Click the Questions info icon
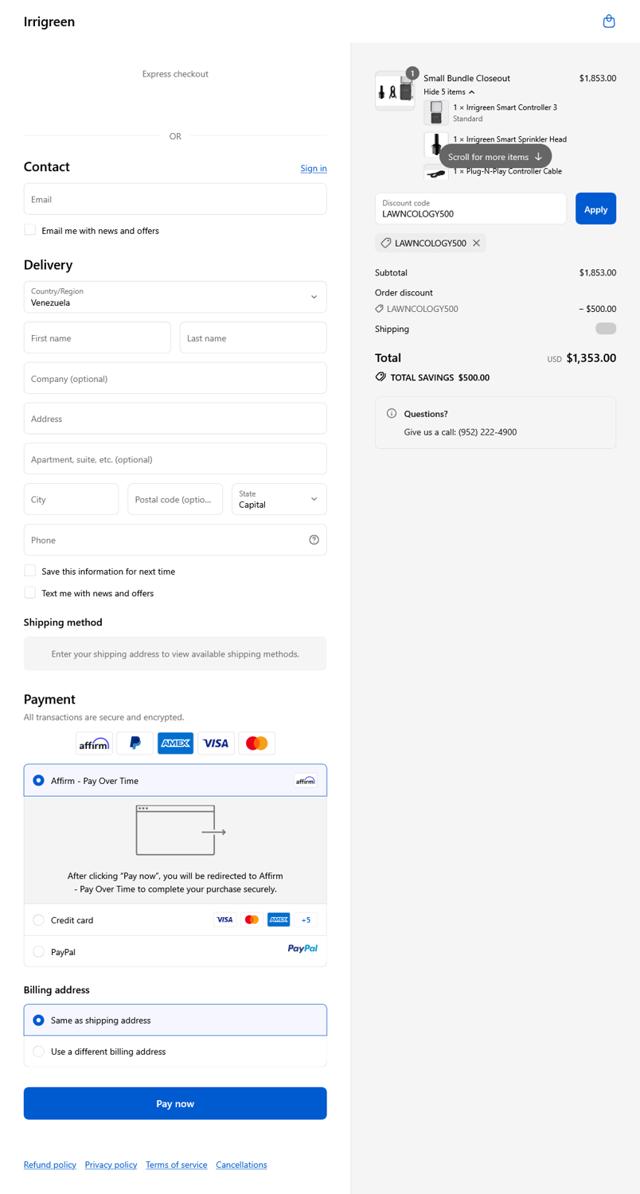Image resolution: width=640 pixels, height=1194 pixels. click(392, 413)
